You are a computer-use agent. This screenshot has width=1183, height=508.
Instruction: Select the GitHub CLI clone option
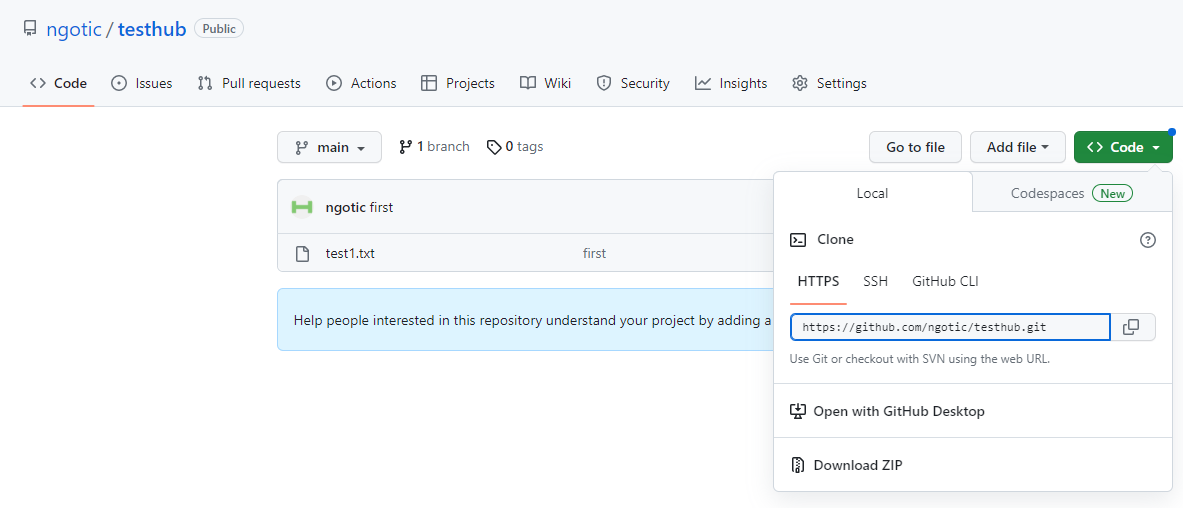[945, 282]
